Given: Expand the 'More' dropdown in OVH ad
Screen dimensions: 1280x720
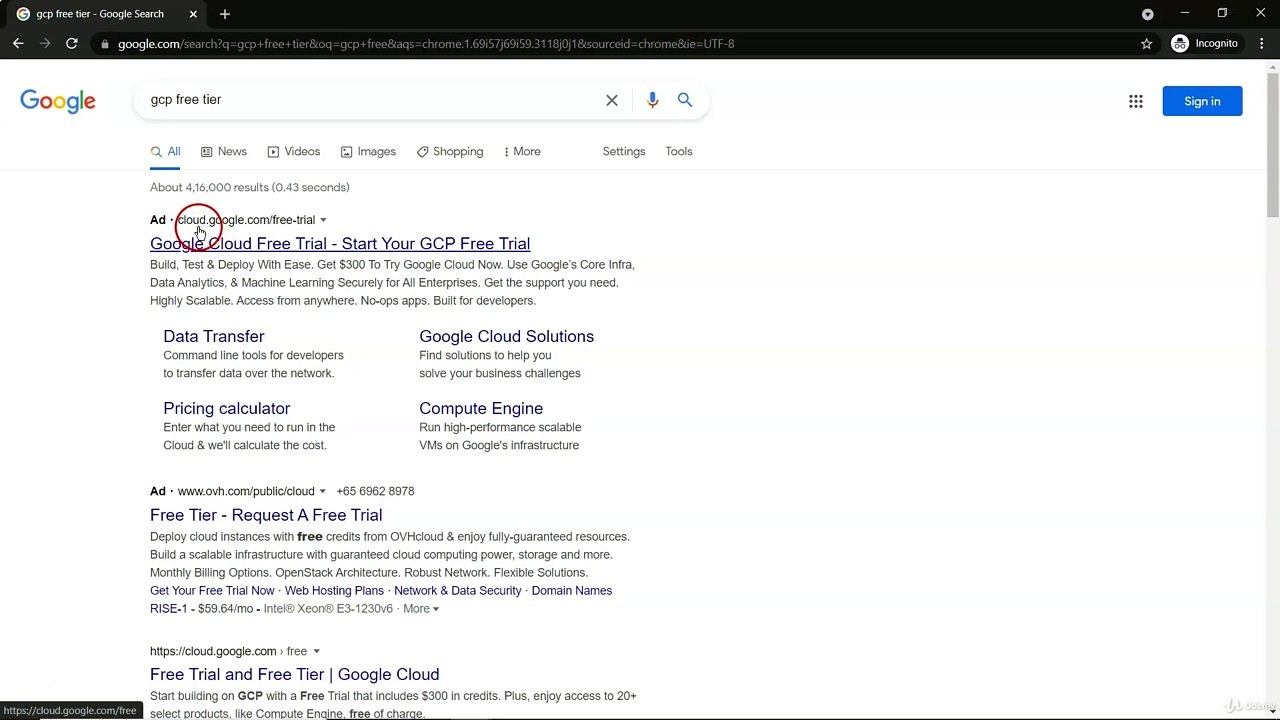Looking at the screenshot, I should point(421,609).
